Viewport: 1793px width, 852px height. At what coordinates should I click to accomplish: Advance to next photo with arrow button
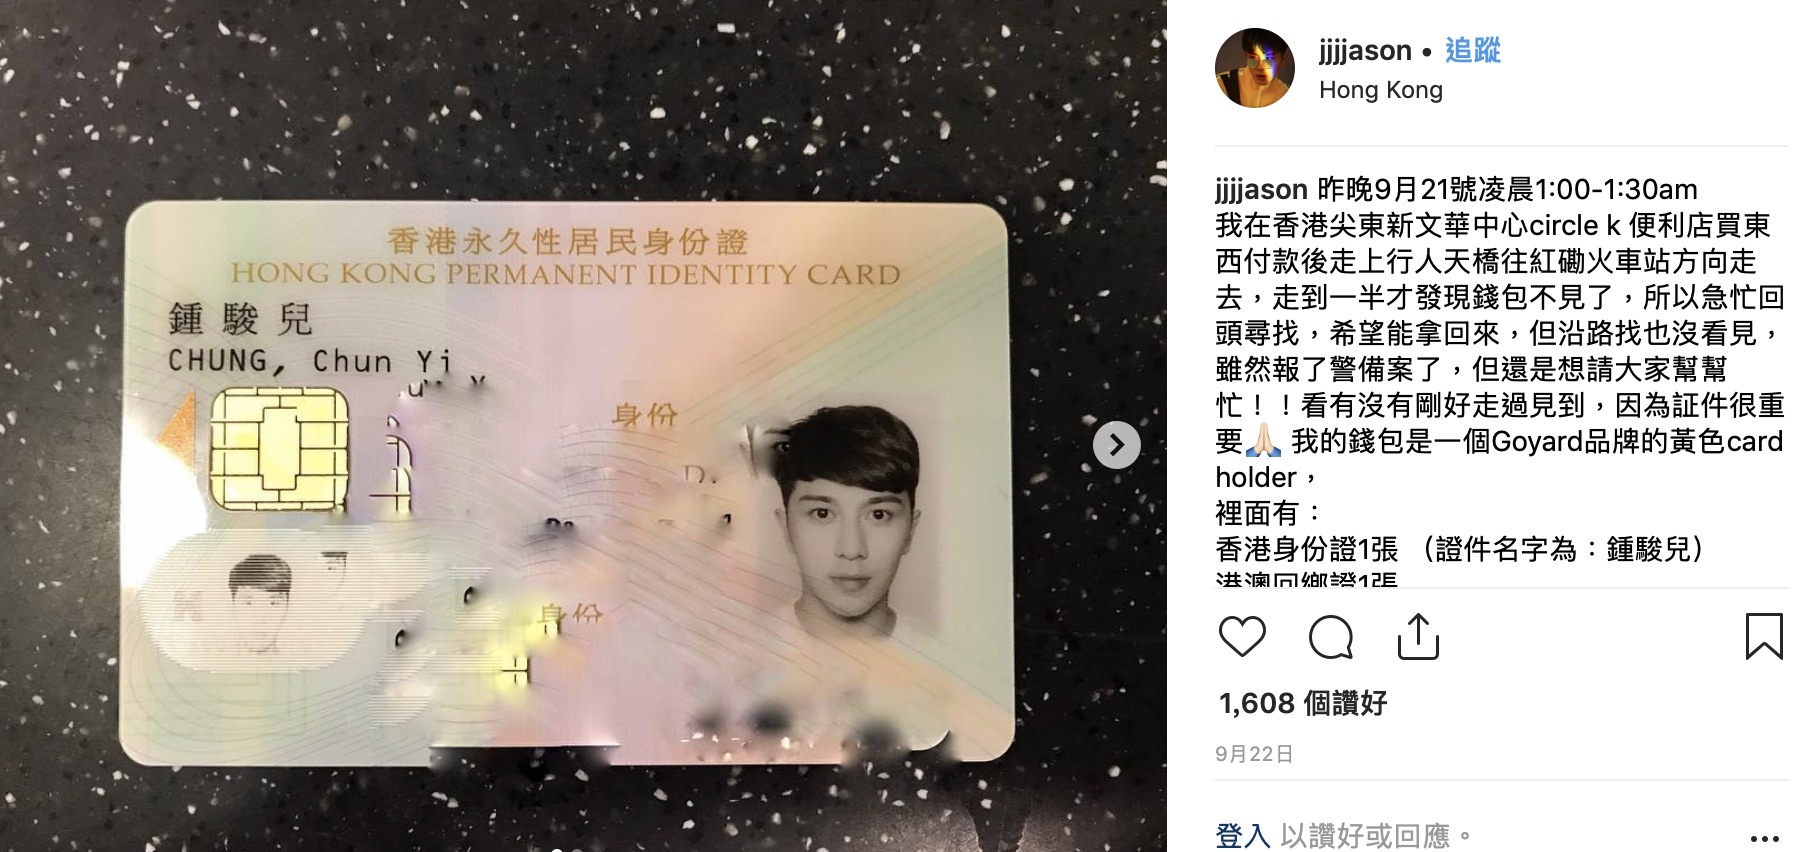click(1116, 445)
